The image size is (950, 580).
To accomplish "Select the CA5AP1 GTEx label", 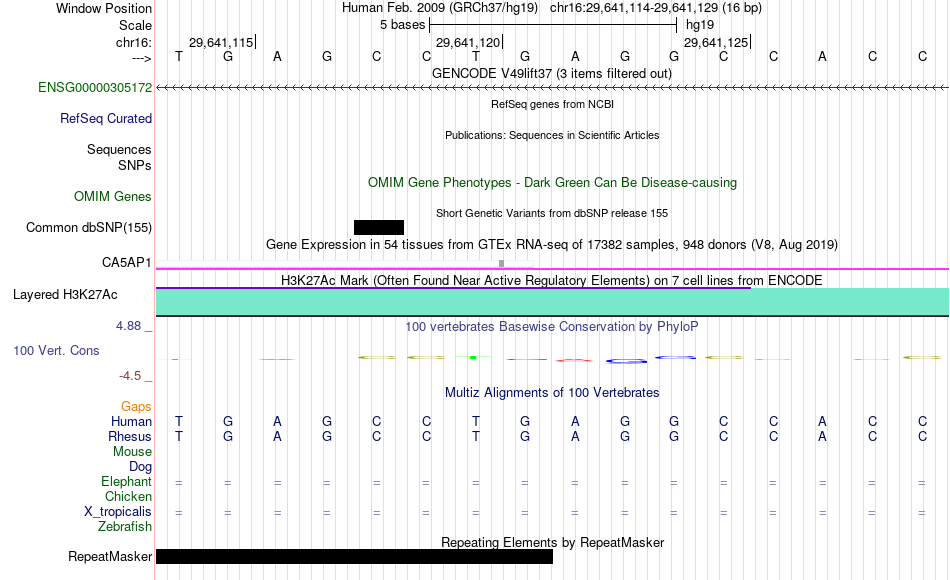I will [x=127, y=262].
